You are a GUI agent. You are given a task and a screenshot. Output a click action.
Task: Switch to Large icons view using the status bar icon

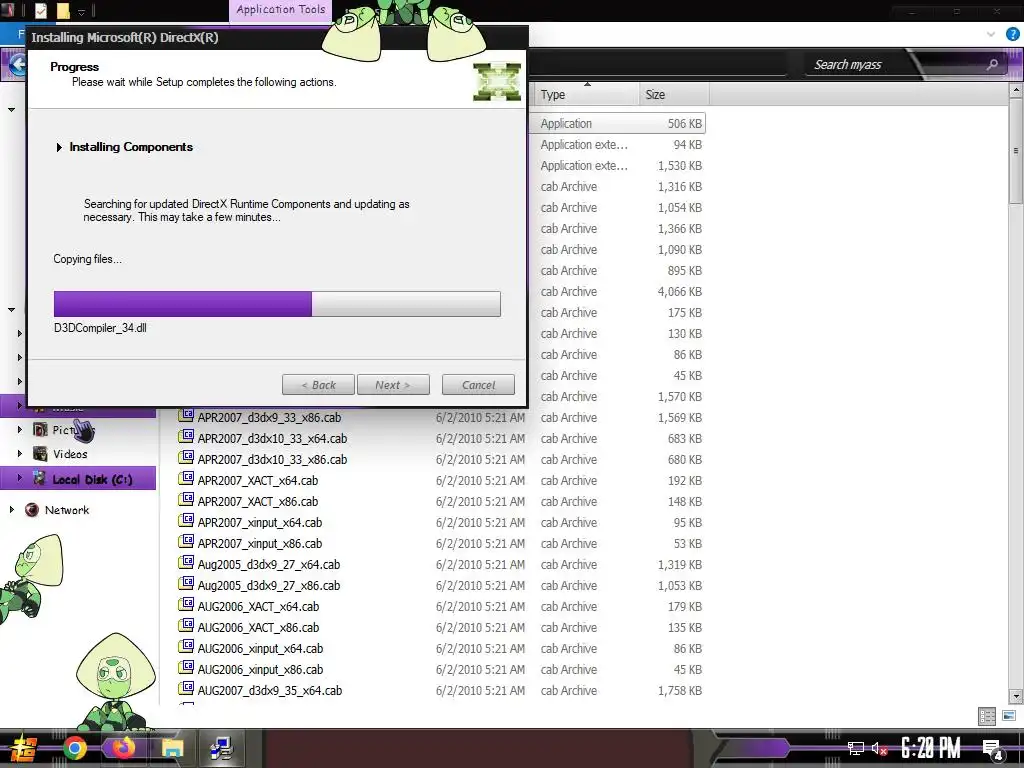[x=1008, y=716]
